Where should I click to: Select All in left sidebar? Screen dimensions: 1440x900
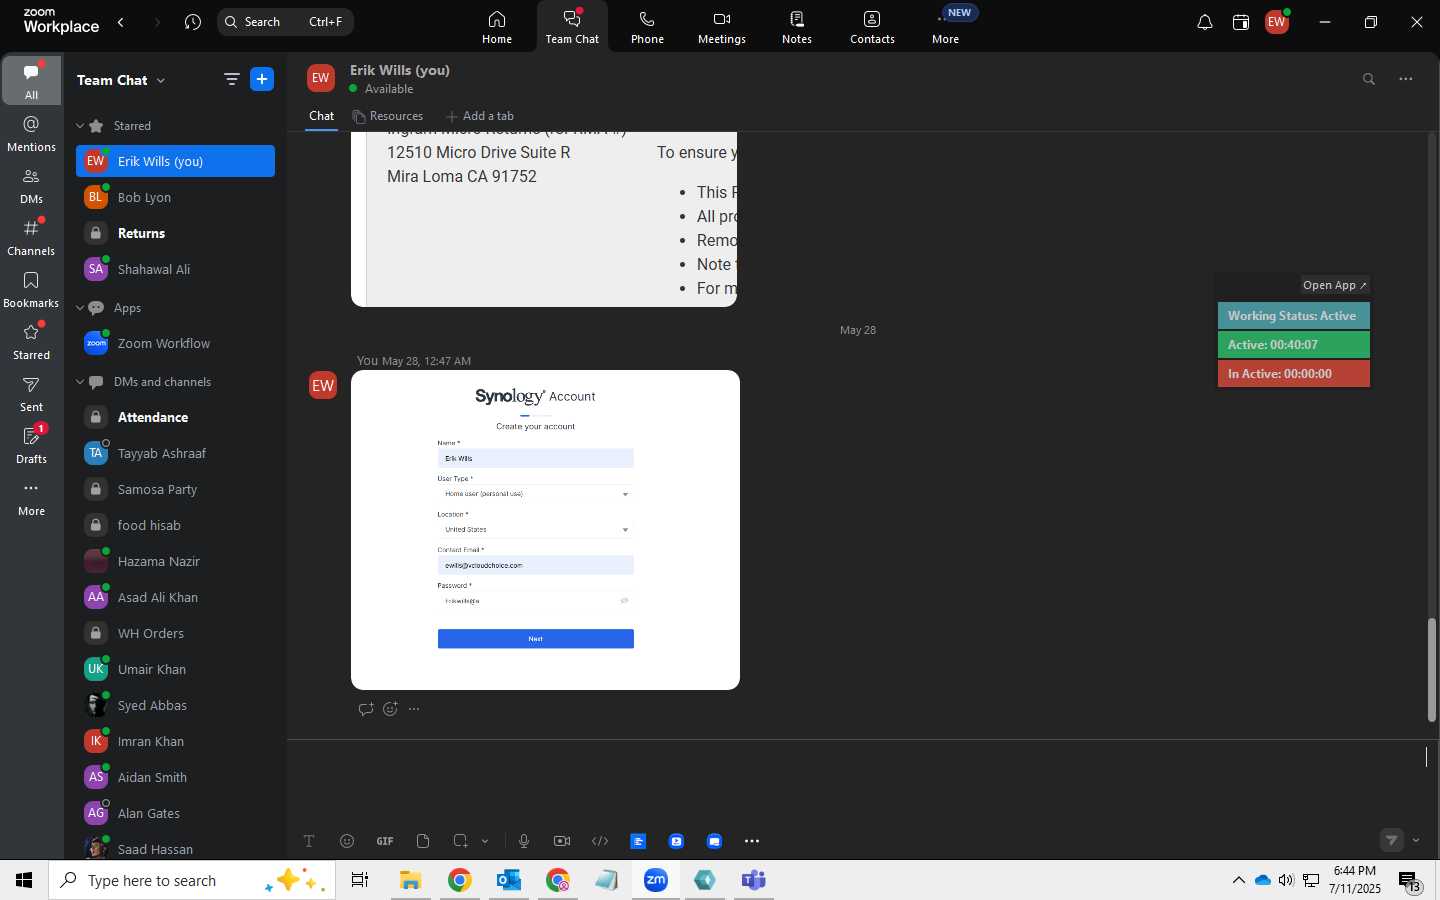click(x=32, y=81)
